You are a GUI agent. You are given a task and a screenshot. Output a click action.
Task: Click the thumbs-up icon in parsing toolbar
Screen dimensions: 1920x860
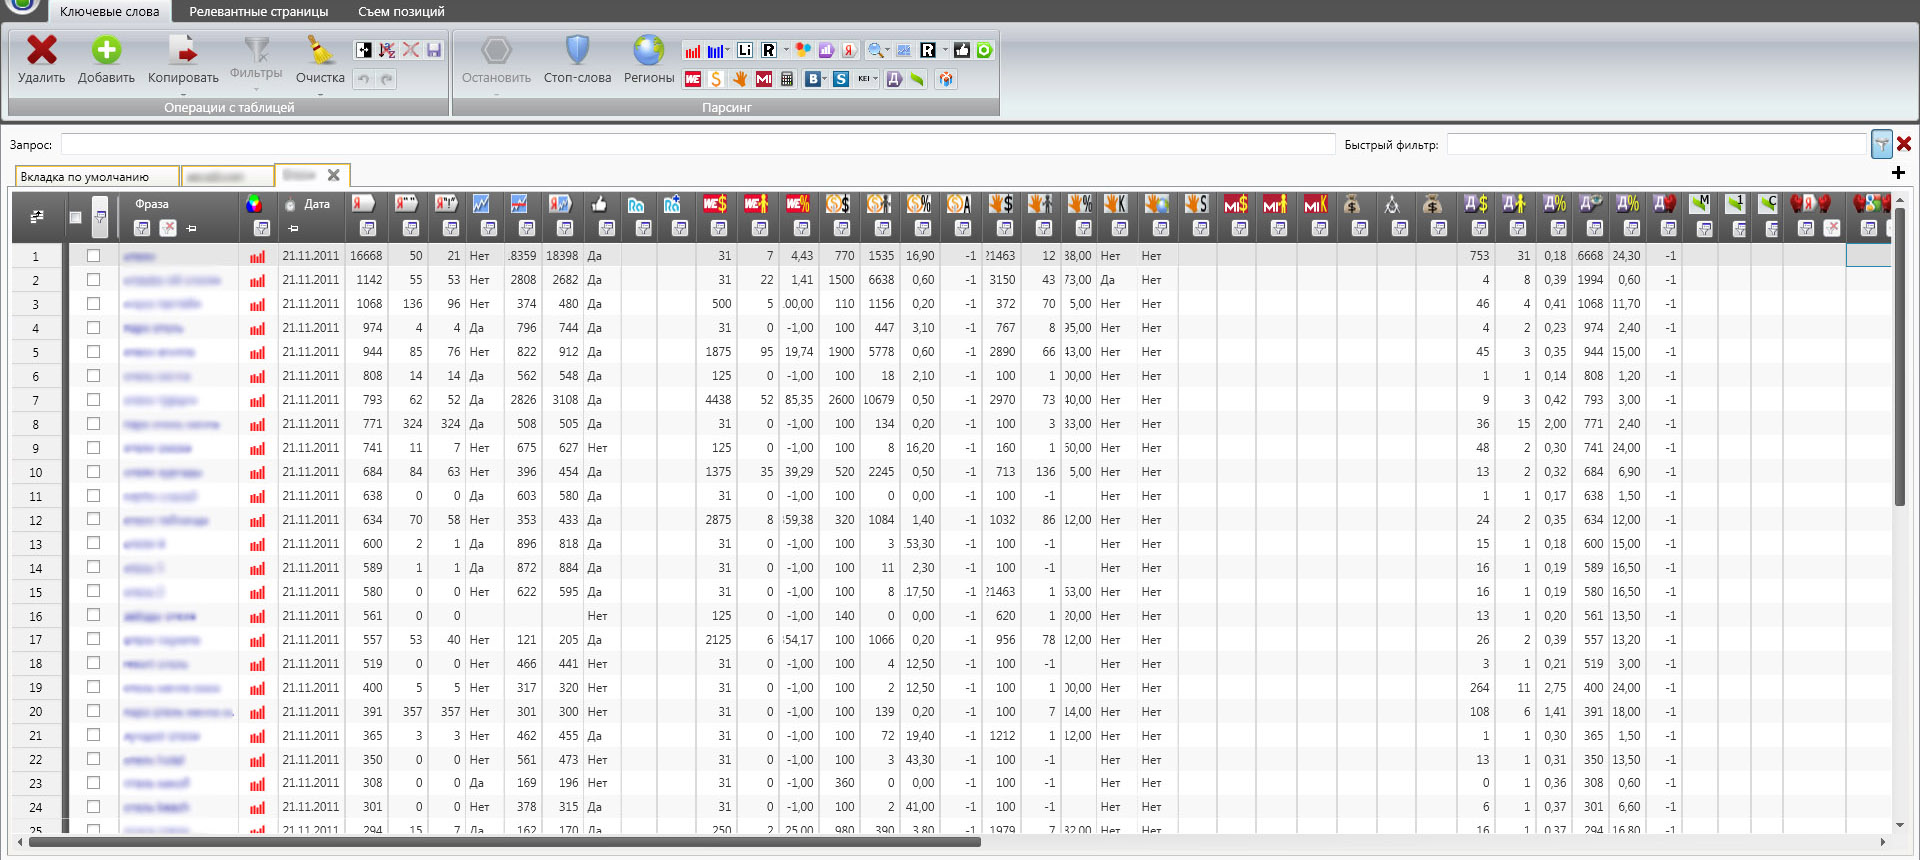pos(962,50)
